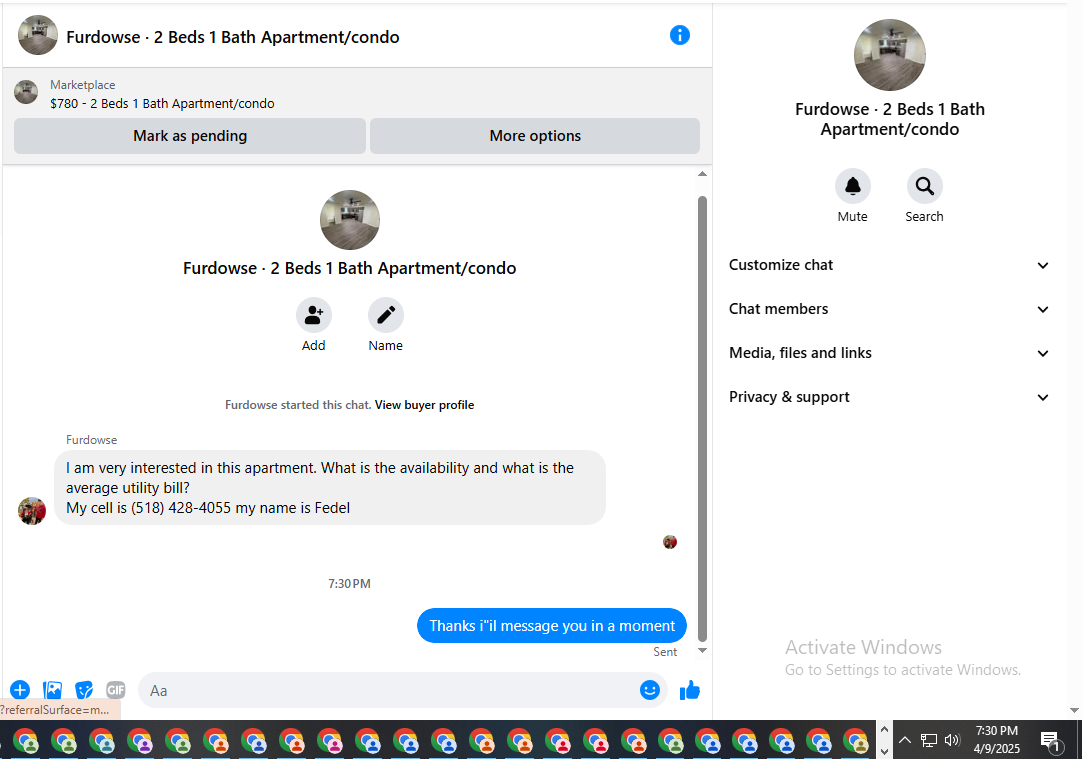Viewport: 1082px width, 759px height.
Task: Show hidden system tray icons chevron
Action: tap(905, 740)
